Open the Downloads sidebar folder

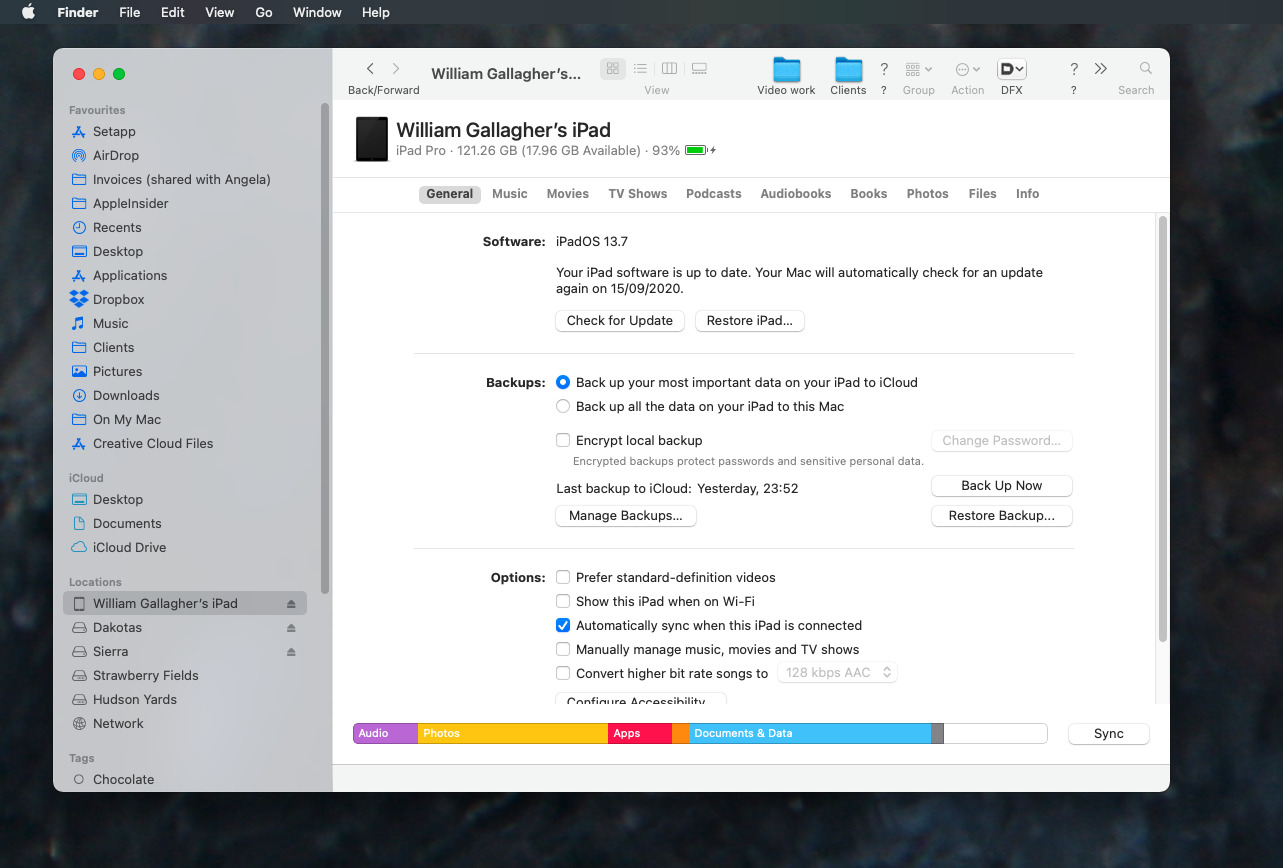[x=126, y=395]
